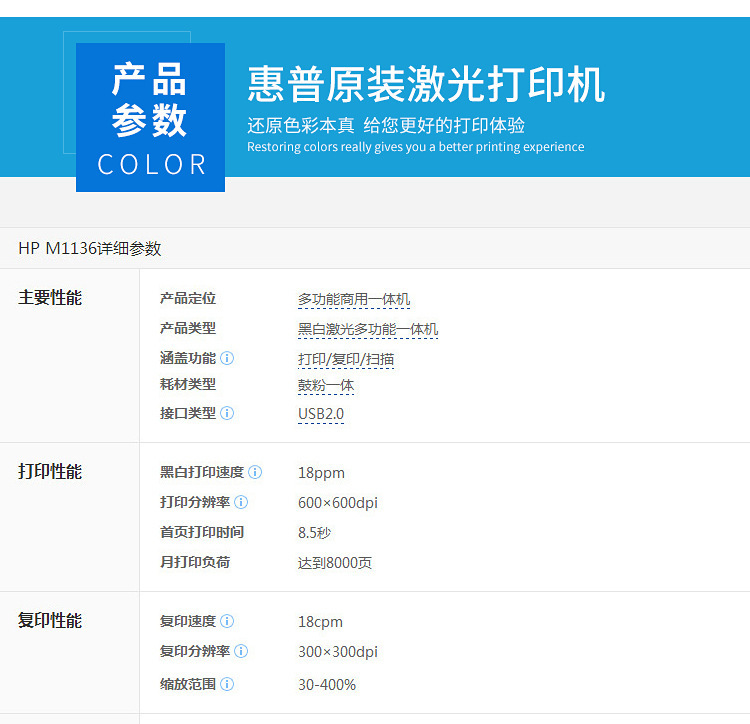Click the 惠普原装激光打印机 banner title
This screenshot has height=724, width=750.
tap(426, 85)
